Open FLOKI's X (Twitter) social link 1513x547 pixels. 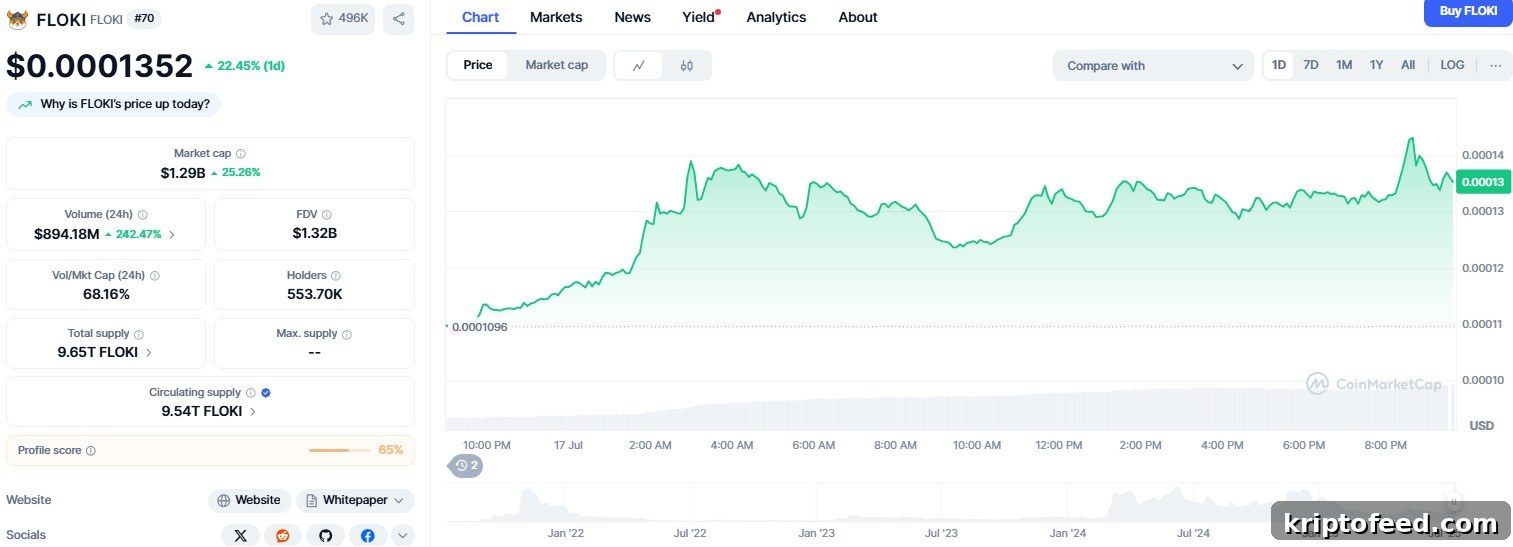click(x=240, y=536)
